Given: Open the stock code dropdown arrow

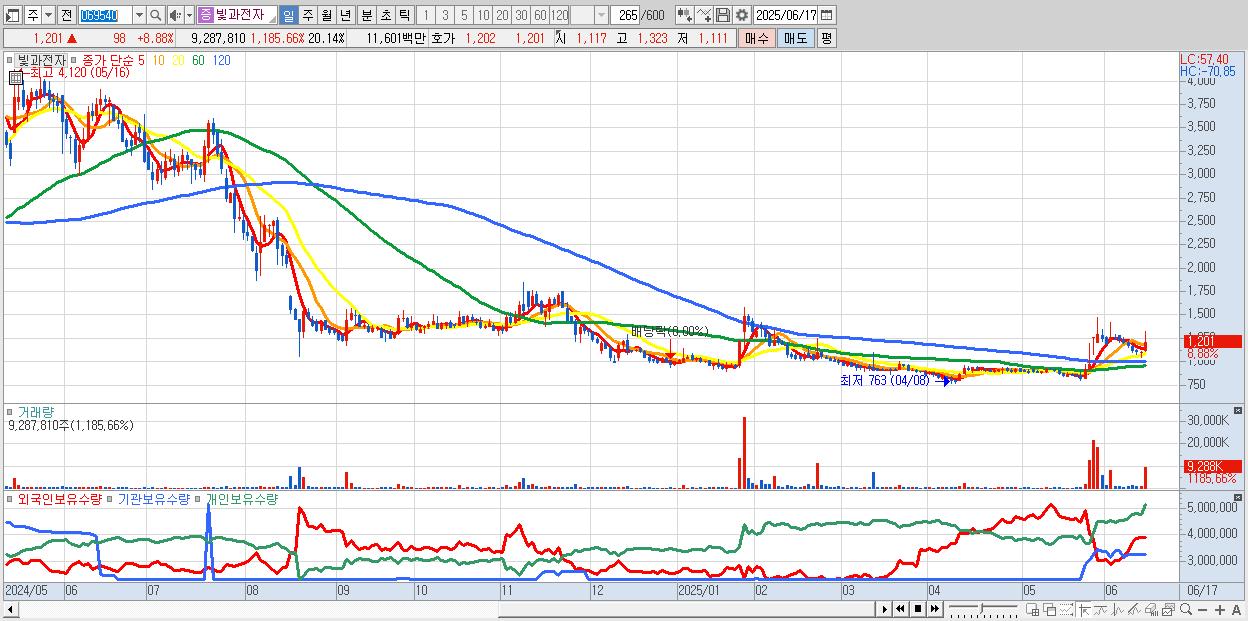Looking at the screenshot, I should 139,15.
